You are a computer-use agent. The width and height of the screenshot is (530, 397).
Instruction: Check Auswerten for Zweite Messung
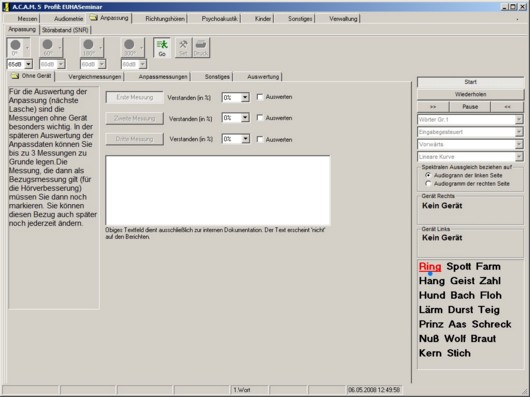click(260, 118)
